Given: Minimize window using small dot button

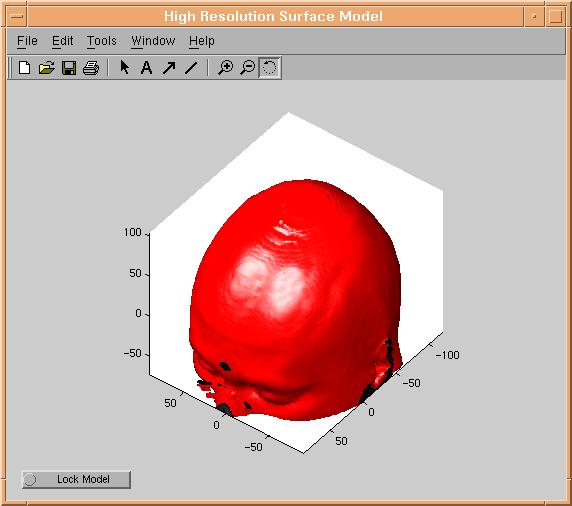Looking at the screenshot, I should [x=534, y=16].
